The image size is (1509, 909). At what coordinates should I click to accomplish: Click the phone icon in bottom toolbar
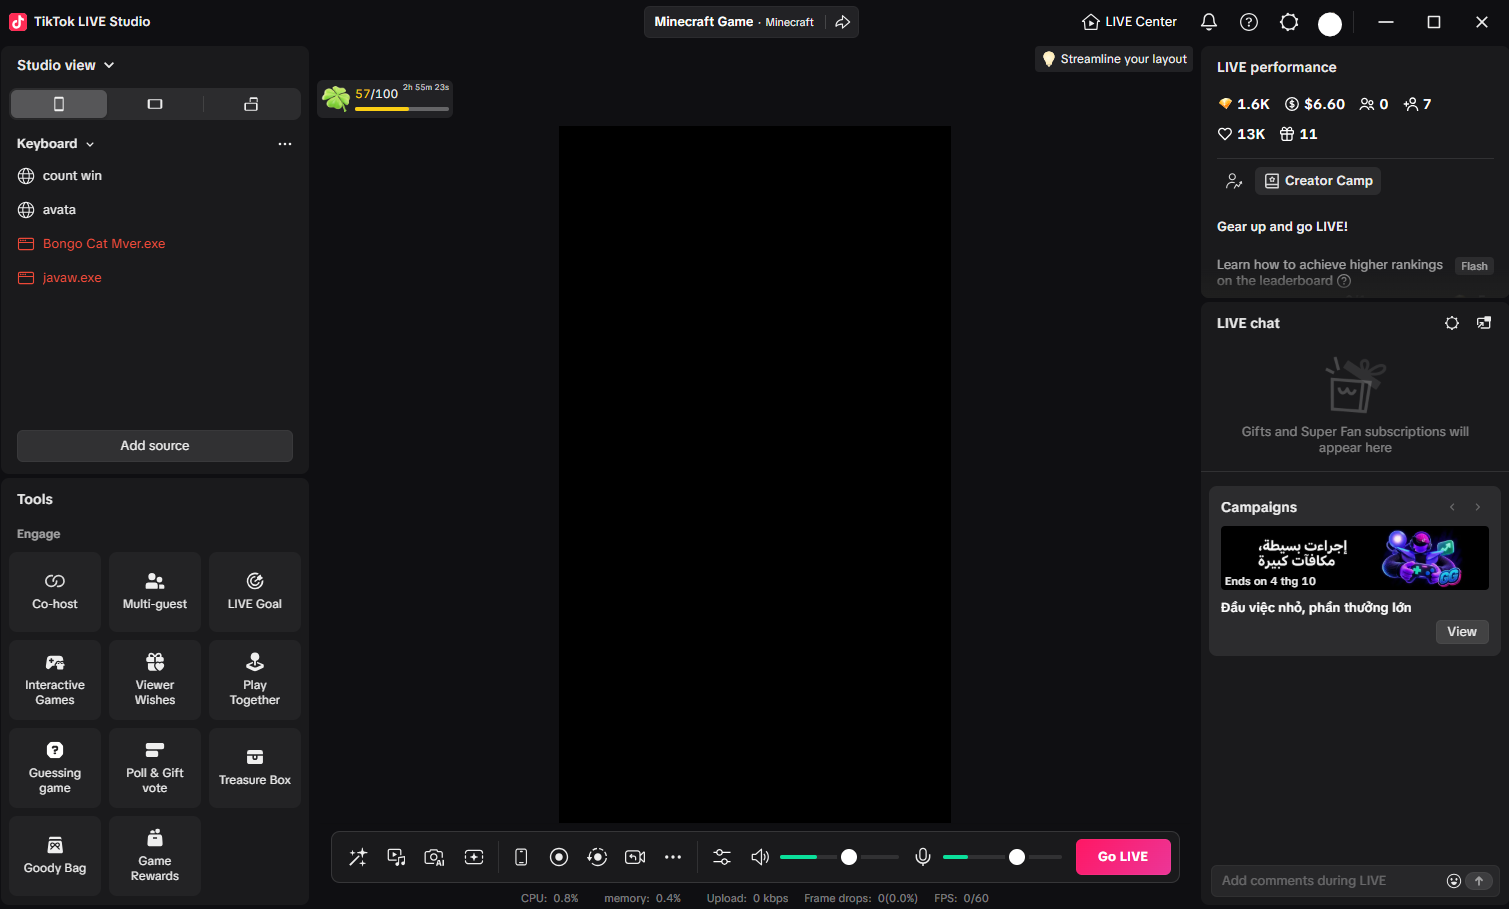click(521, 857)
